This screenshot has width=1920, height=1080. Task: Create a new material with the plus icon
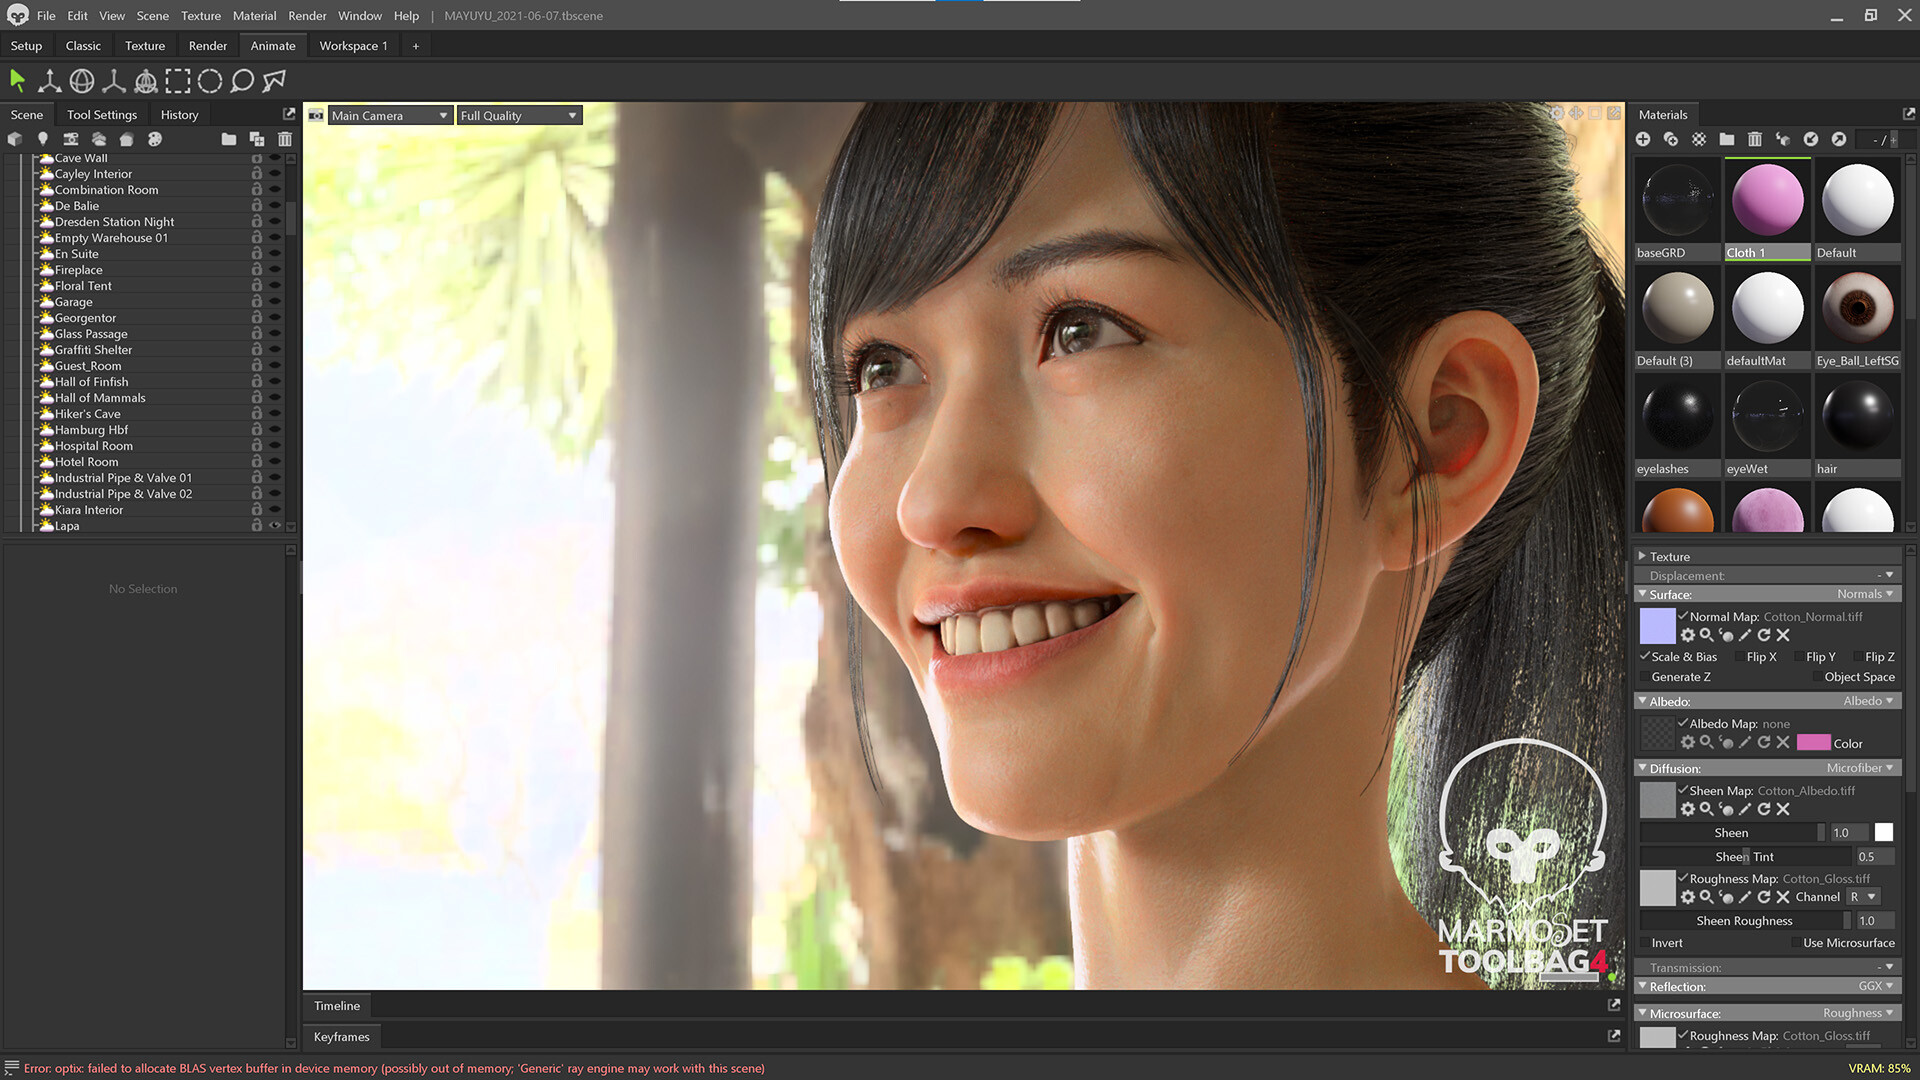[x=1643, y=139]
